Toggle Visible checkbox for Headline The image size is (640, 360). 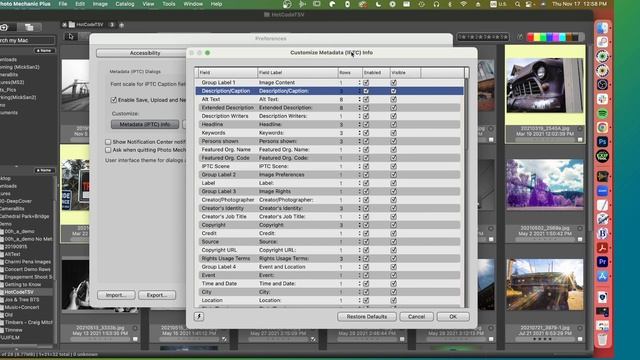(393, 124)
